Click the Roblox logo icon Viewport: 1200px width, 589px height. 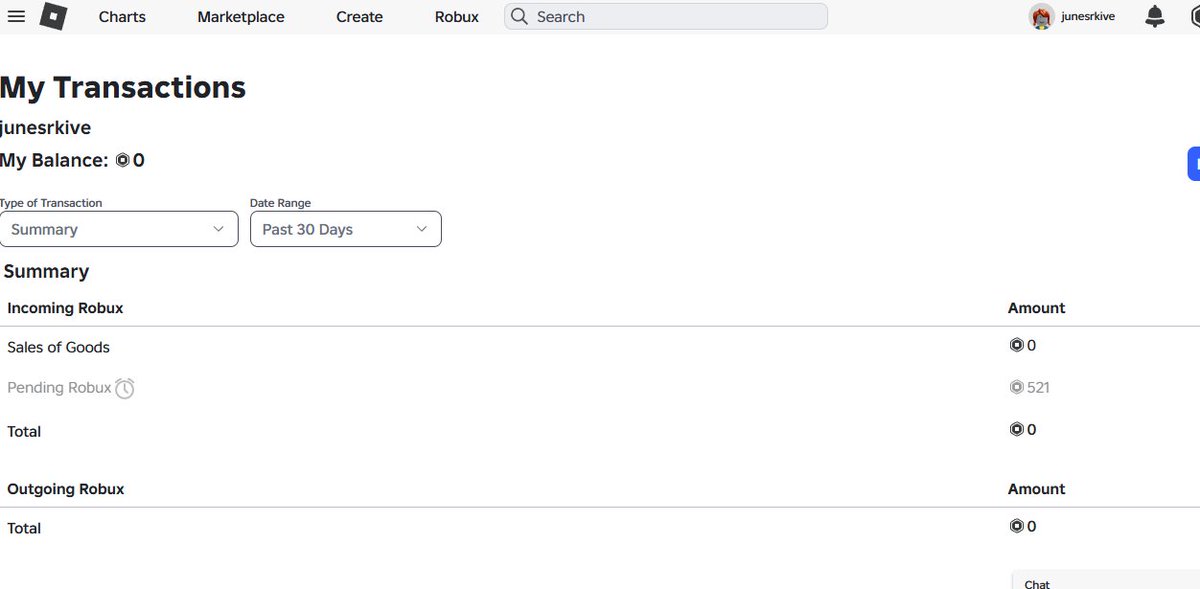tap(54, 17)
